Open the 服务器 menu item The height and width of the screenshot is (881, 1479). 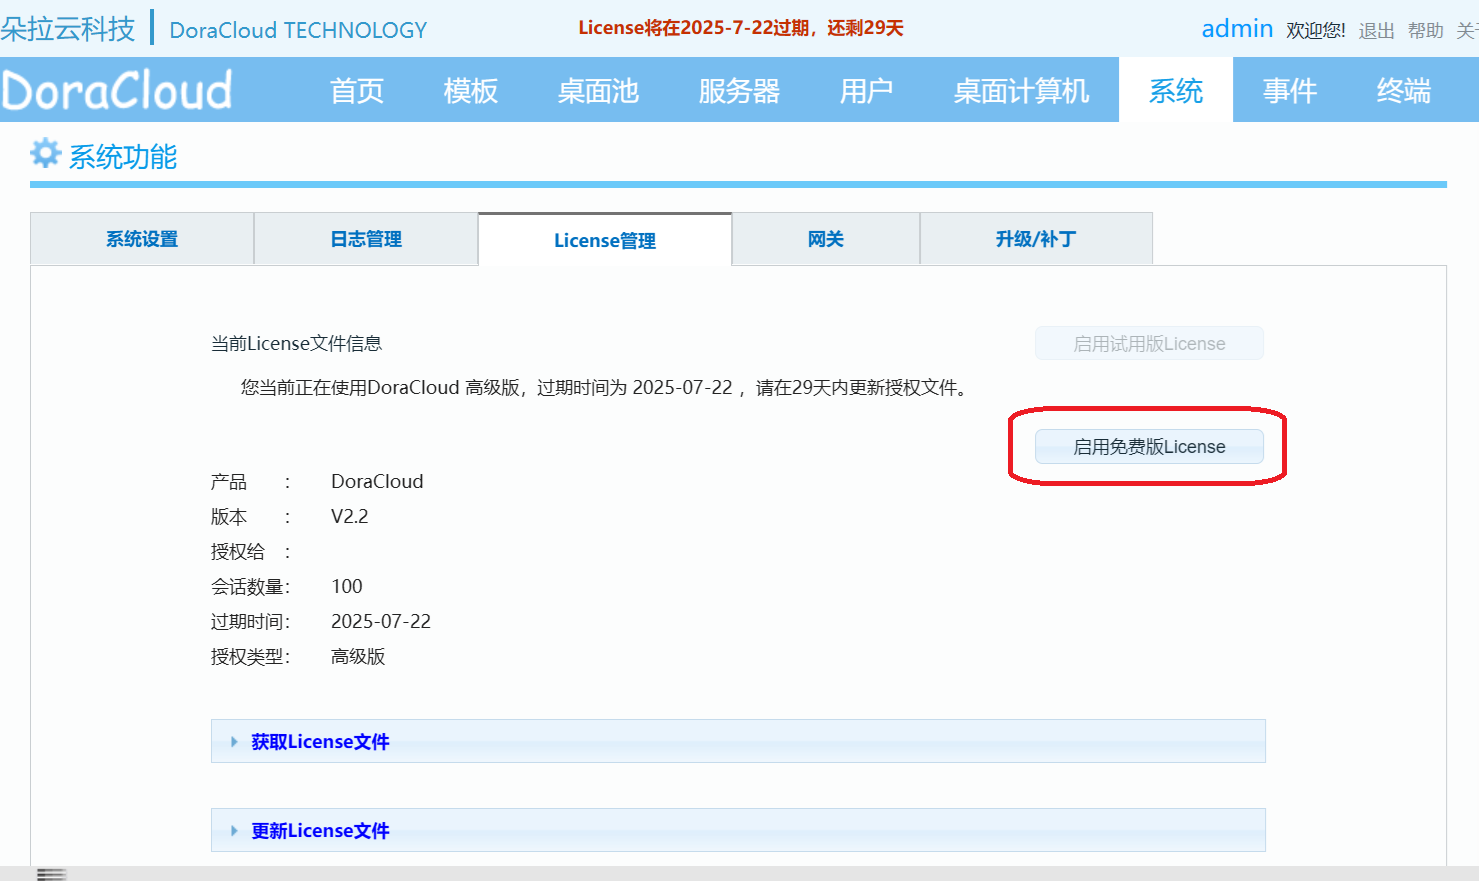pos(739,89)
